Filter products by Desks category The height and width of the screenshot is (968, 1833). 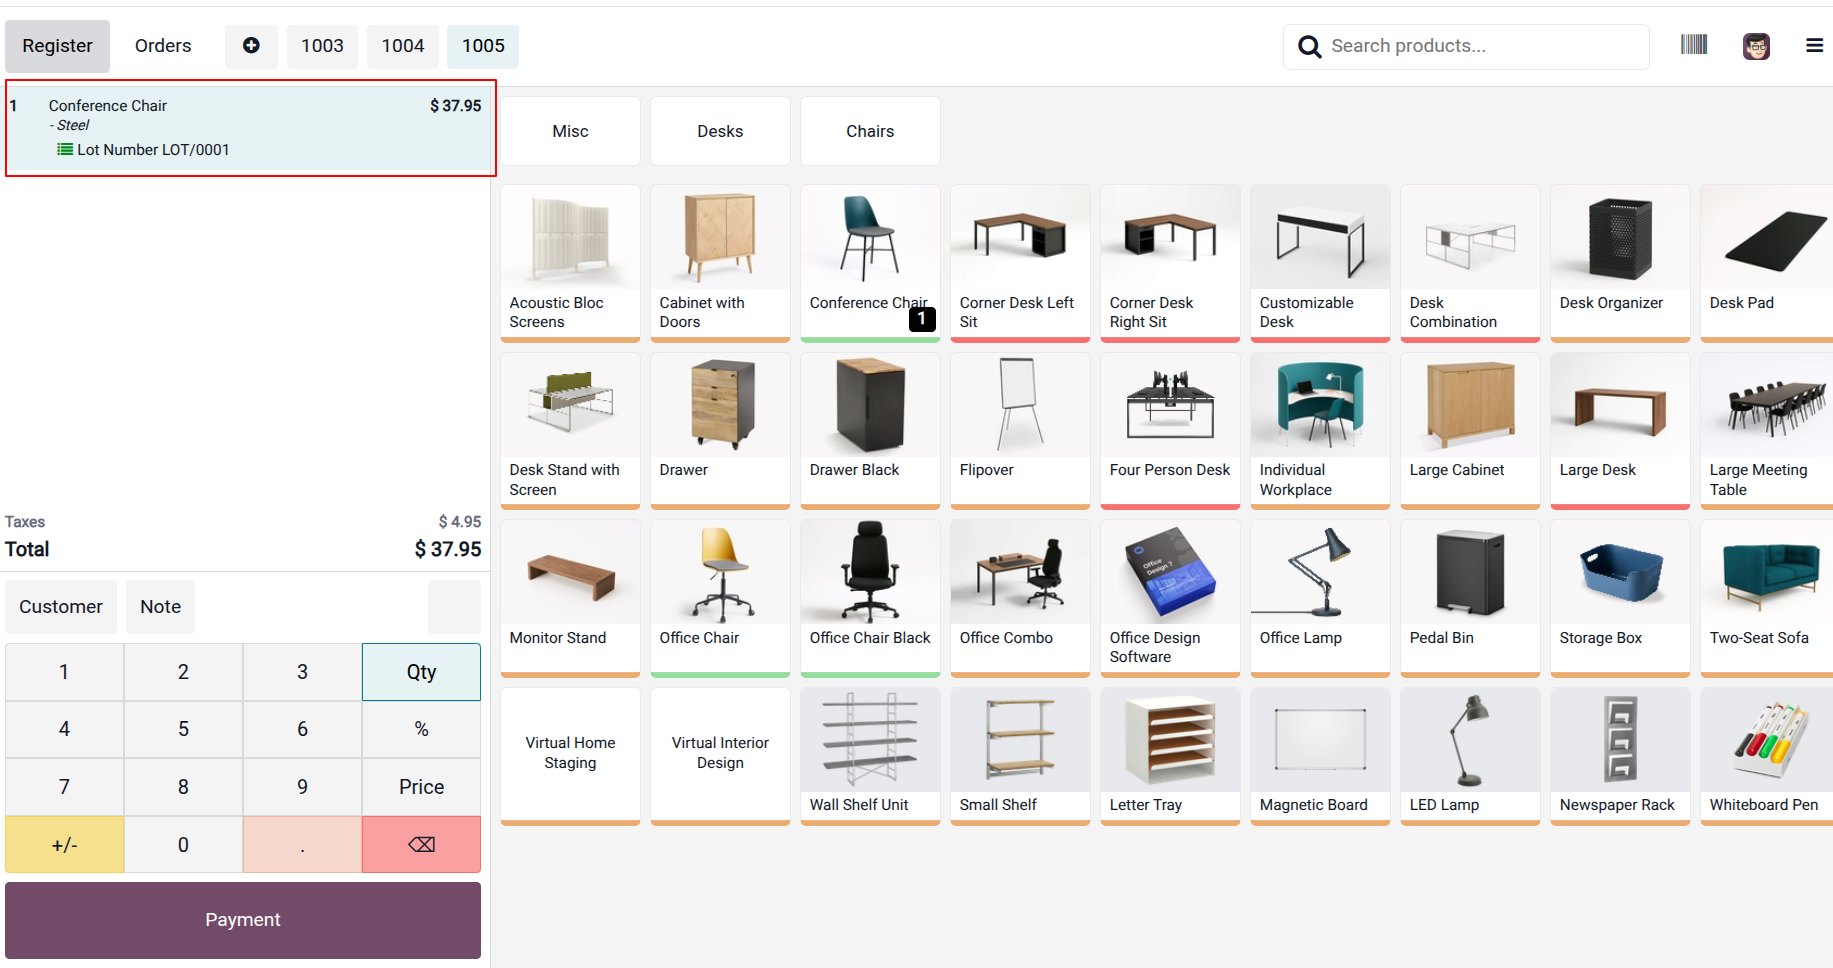pos(720,131)
